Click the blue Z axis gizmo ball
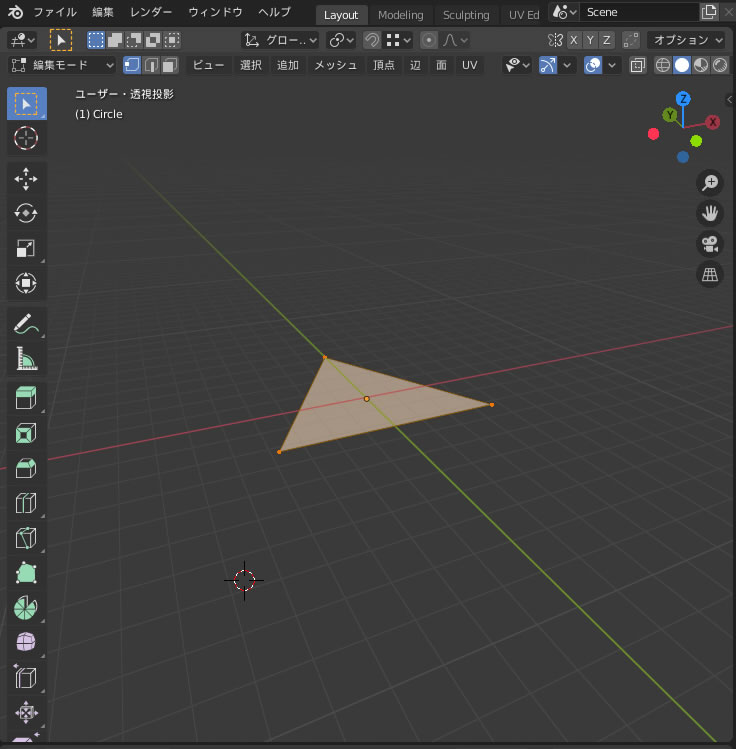The height and width of the screenshot is (749, 736). (x=683, y=99)
